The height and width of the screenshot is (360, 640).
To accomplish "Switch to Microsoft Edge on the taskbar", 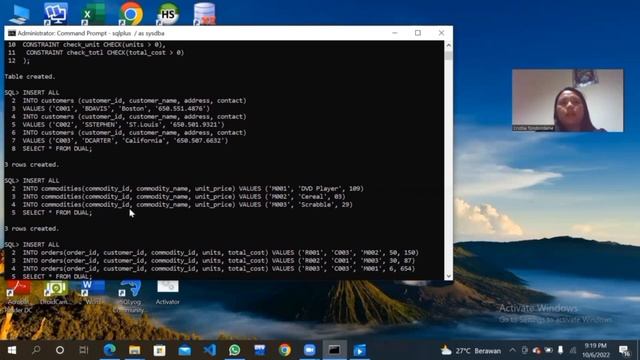I will pos(109,350).
